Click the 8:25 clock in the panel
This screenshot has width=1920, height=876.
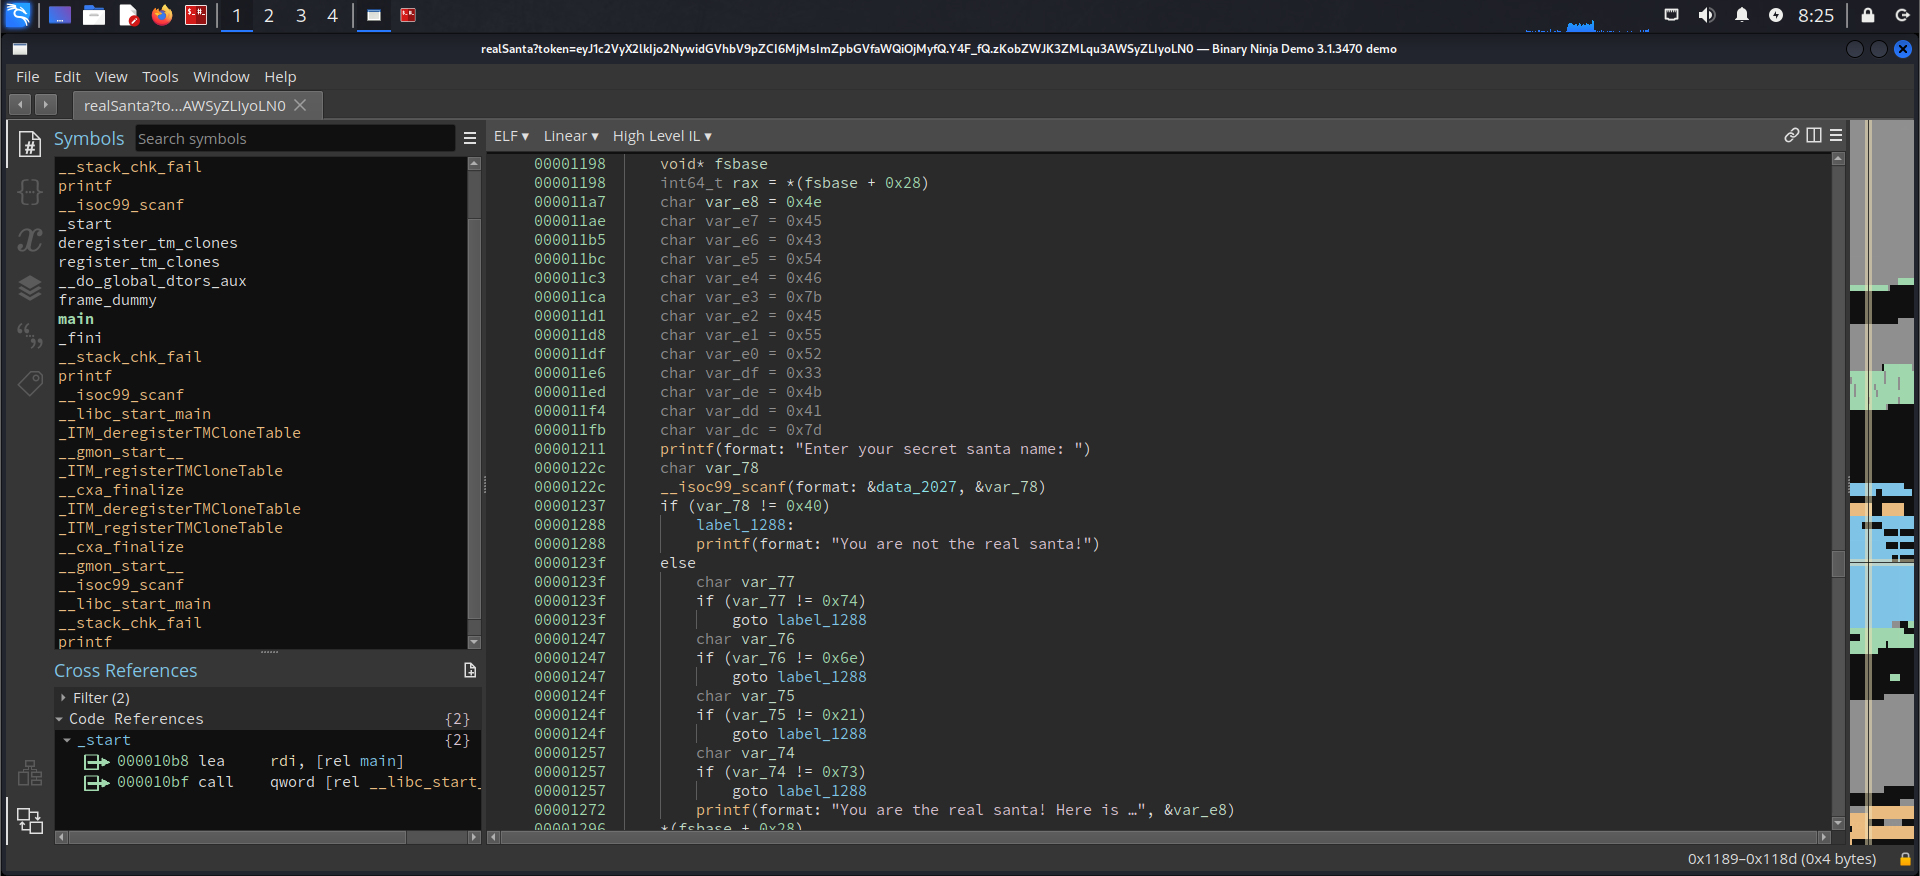pyautogui.click(x=1816, y=15)
